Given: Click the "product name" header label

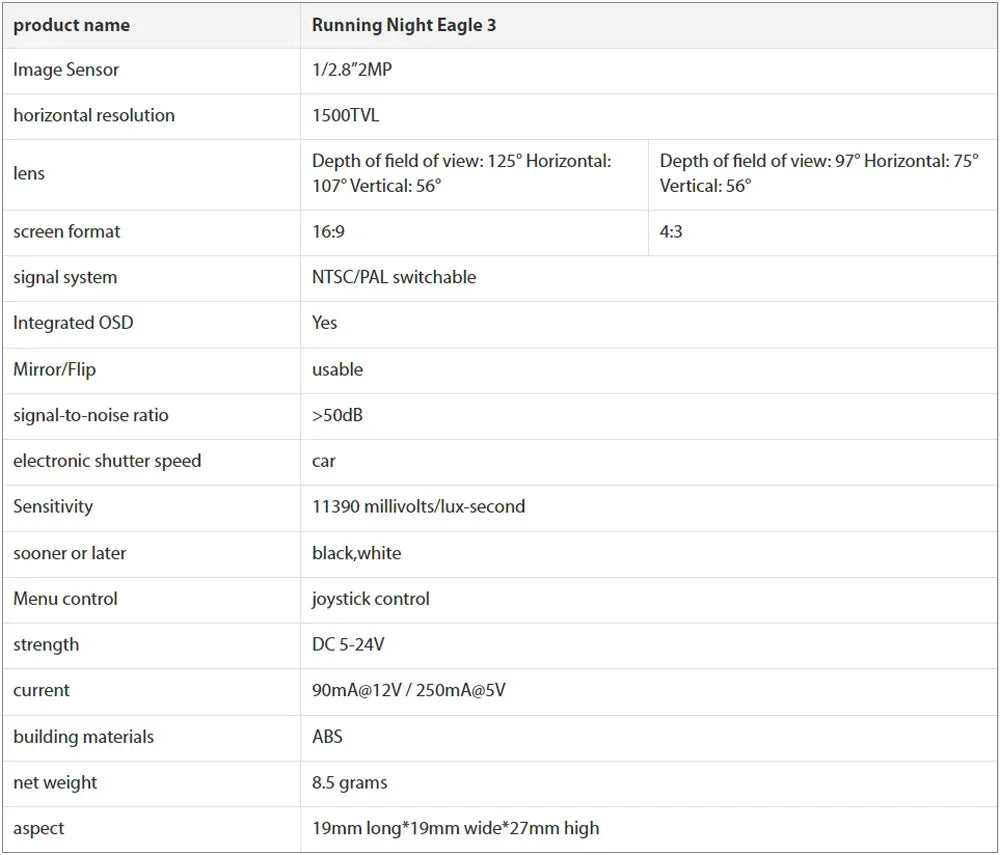Looking at the screenshot, I should coord(71,25).
